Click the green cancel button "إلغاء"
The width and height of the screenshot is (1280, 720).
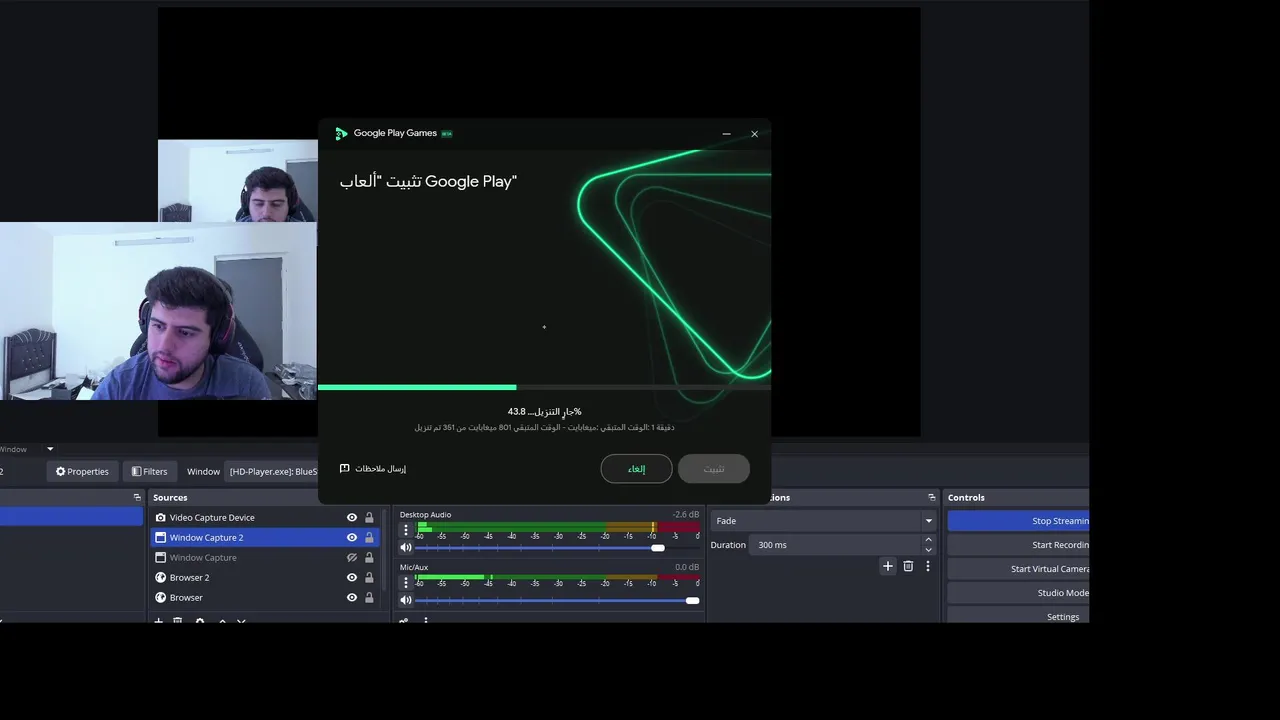point(636,469)
